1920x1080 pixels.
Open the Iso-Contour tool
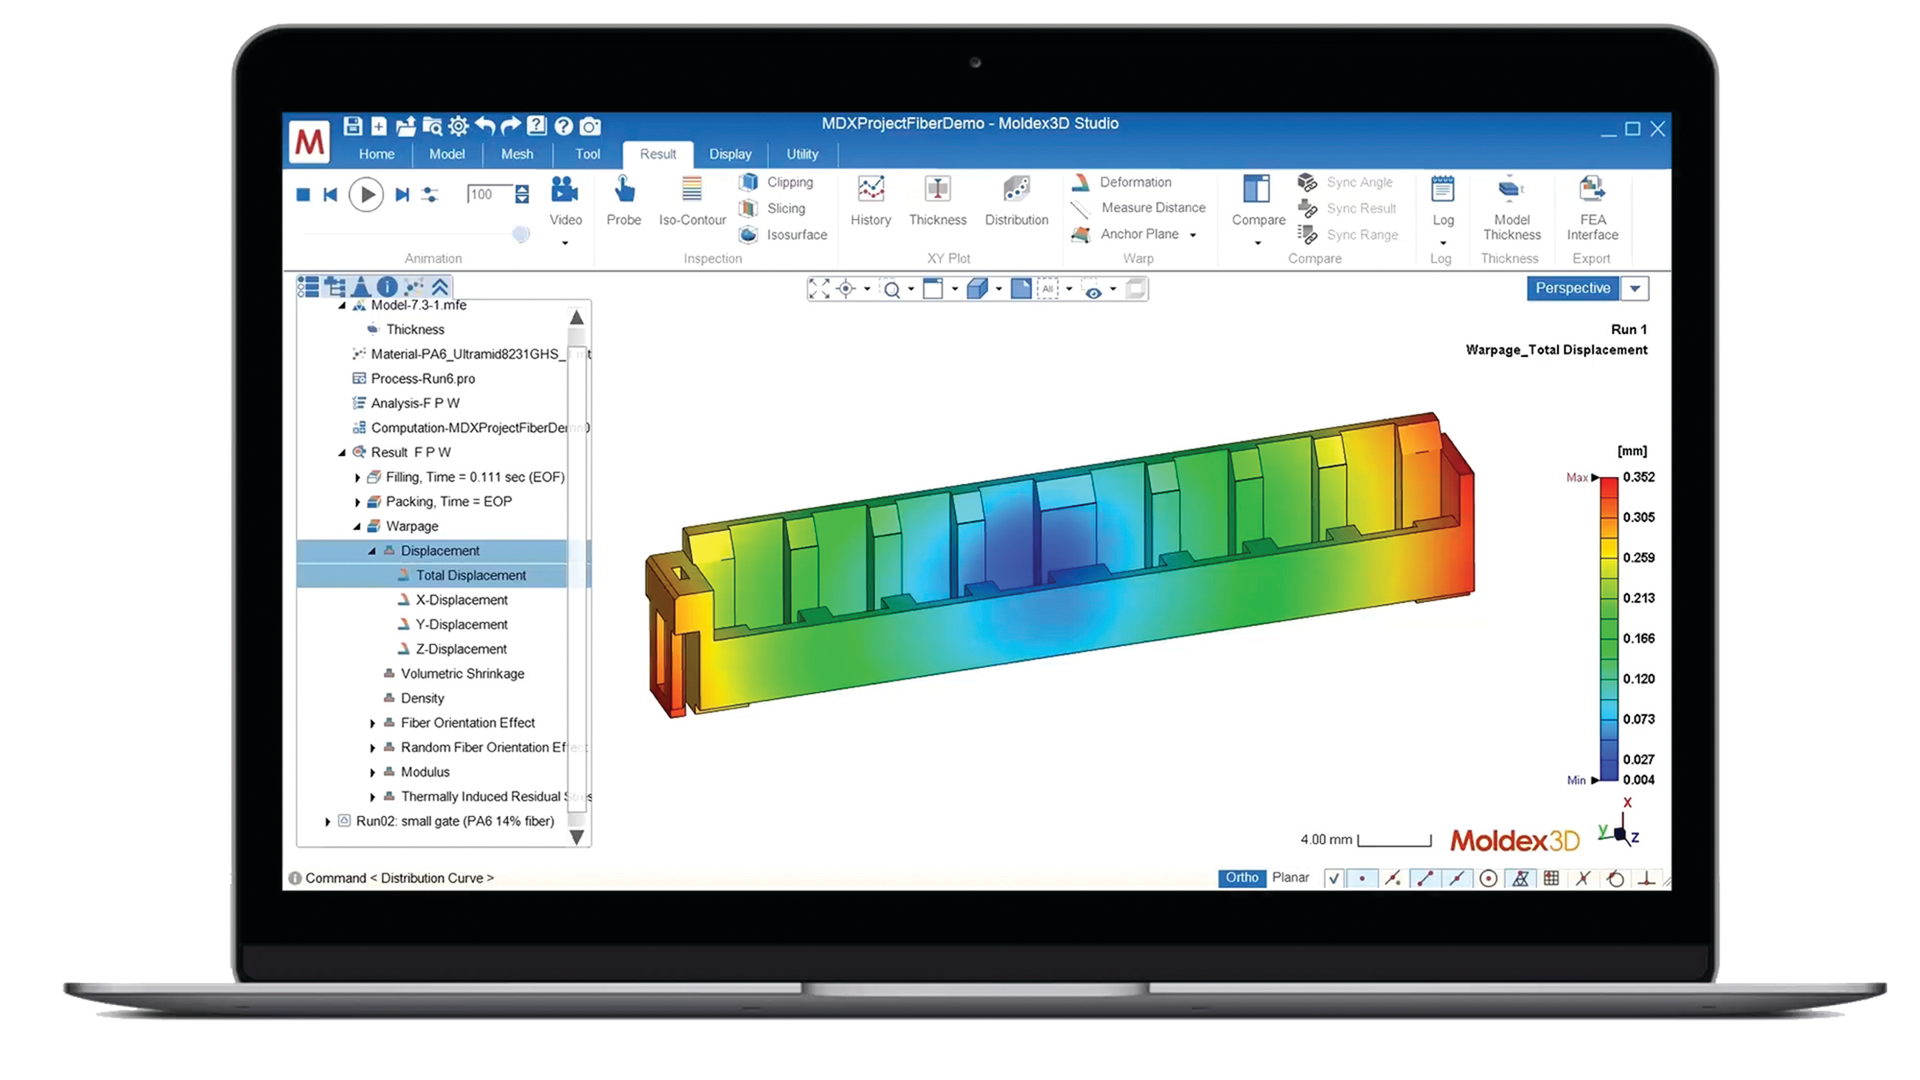pos(691,200)
